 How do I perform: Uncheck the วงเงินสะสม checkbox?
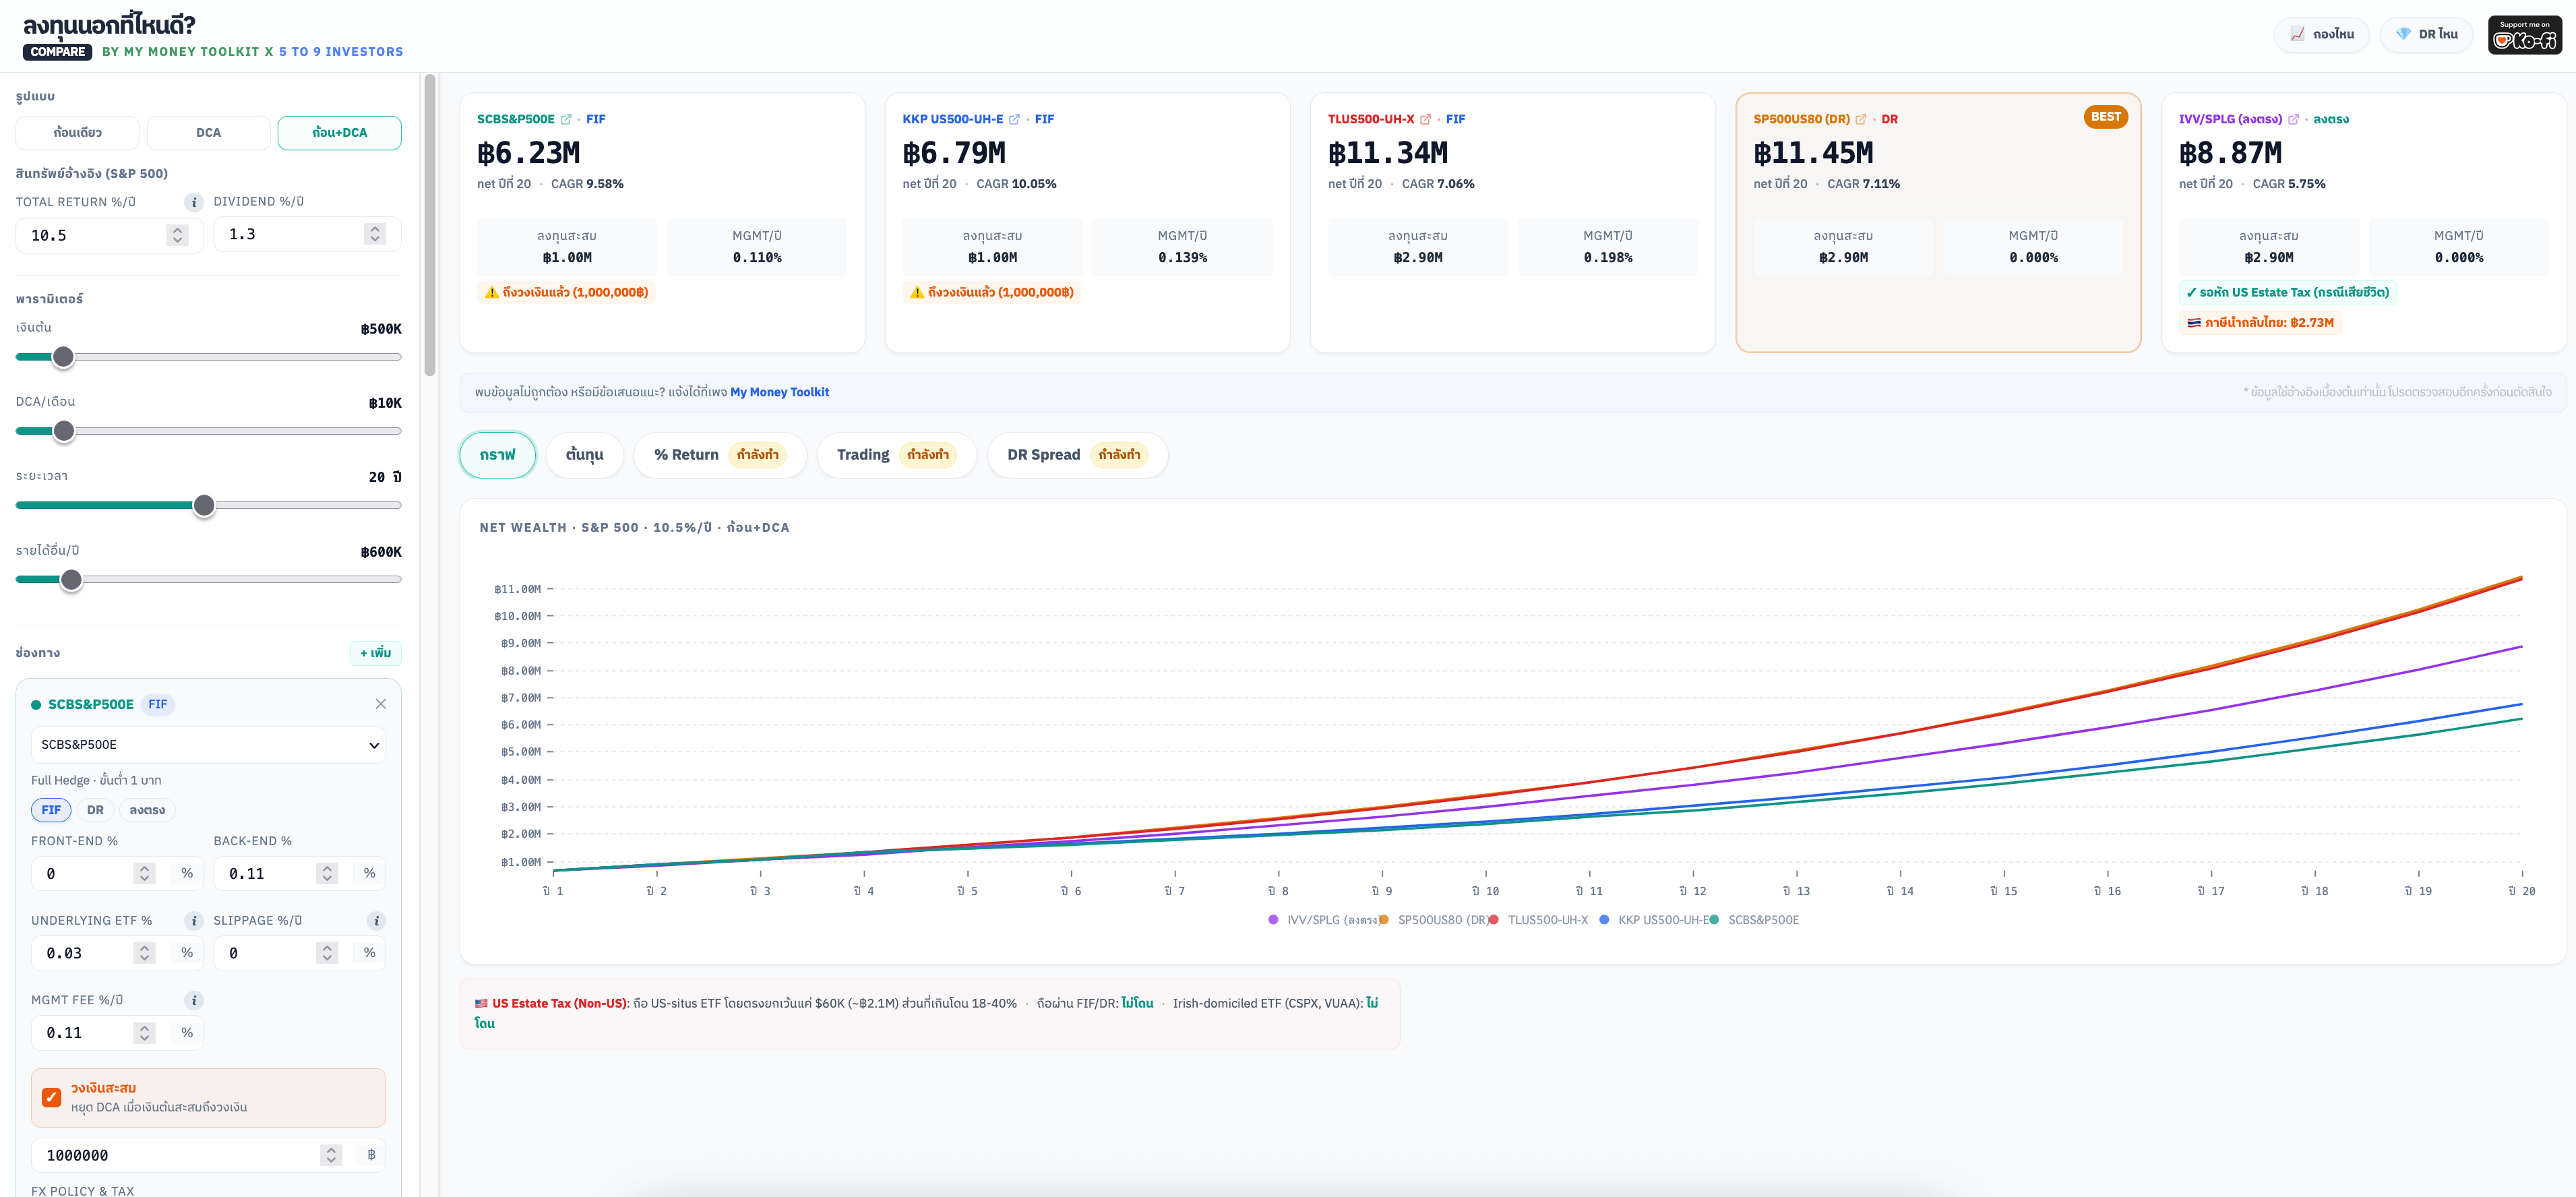52,1097
